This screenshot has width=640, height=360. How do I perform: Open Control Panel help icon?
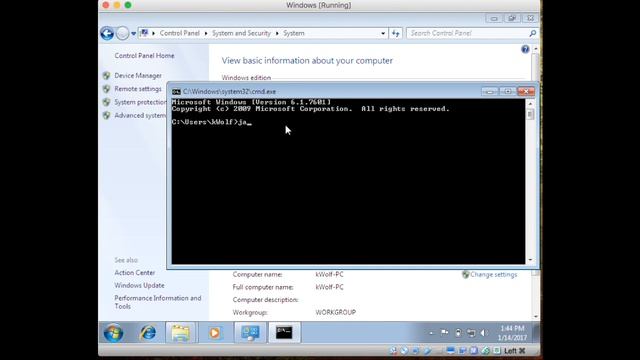point(525,49)
